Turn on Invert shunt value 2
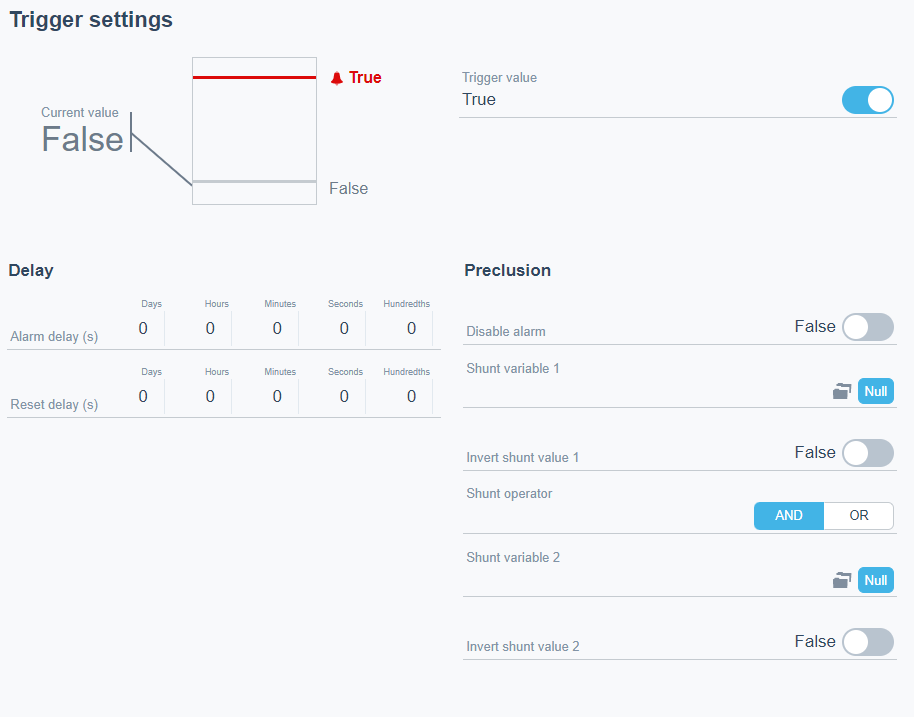Screen dimensions: 914x717 [866, 642]
